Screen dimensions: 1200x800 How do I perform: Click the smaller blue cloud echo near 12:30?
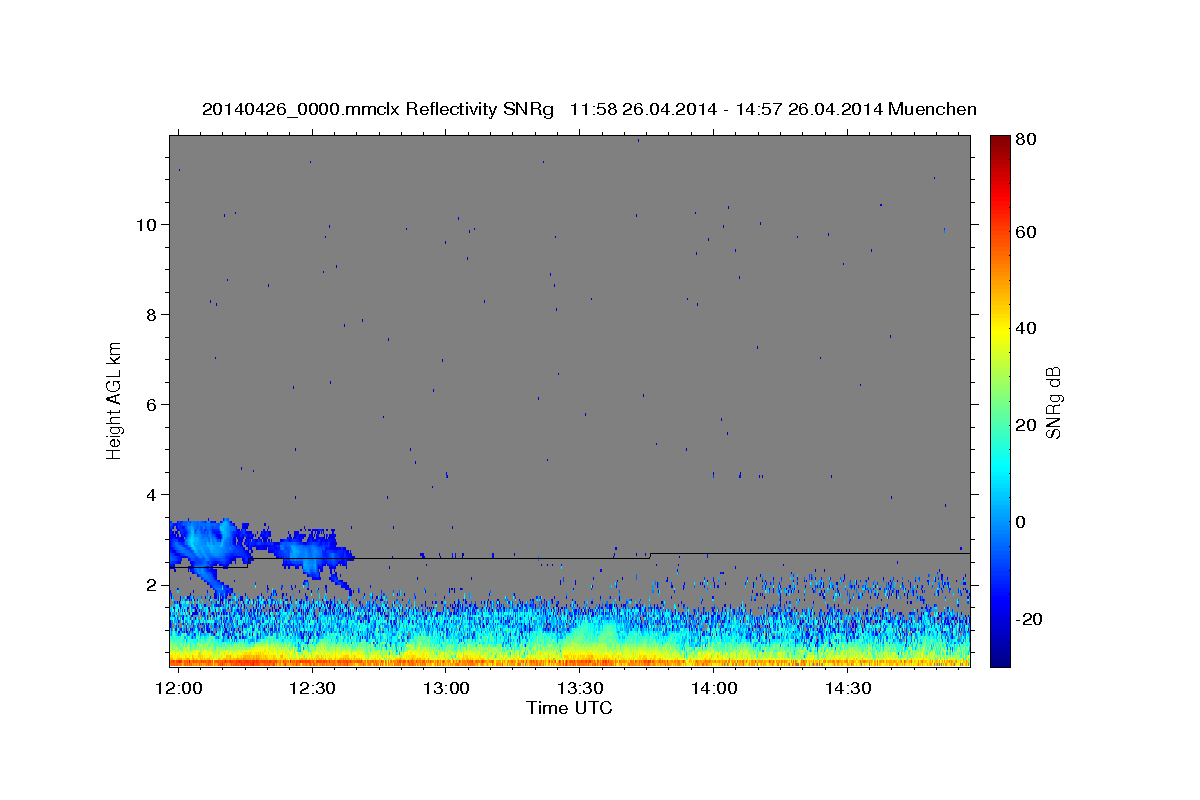tap(312, 553)
